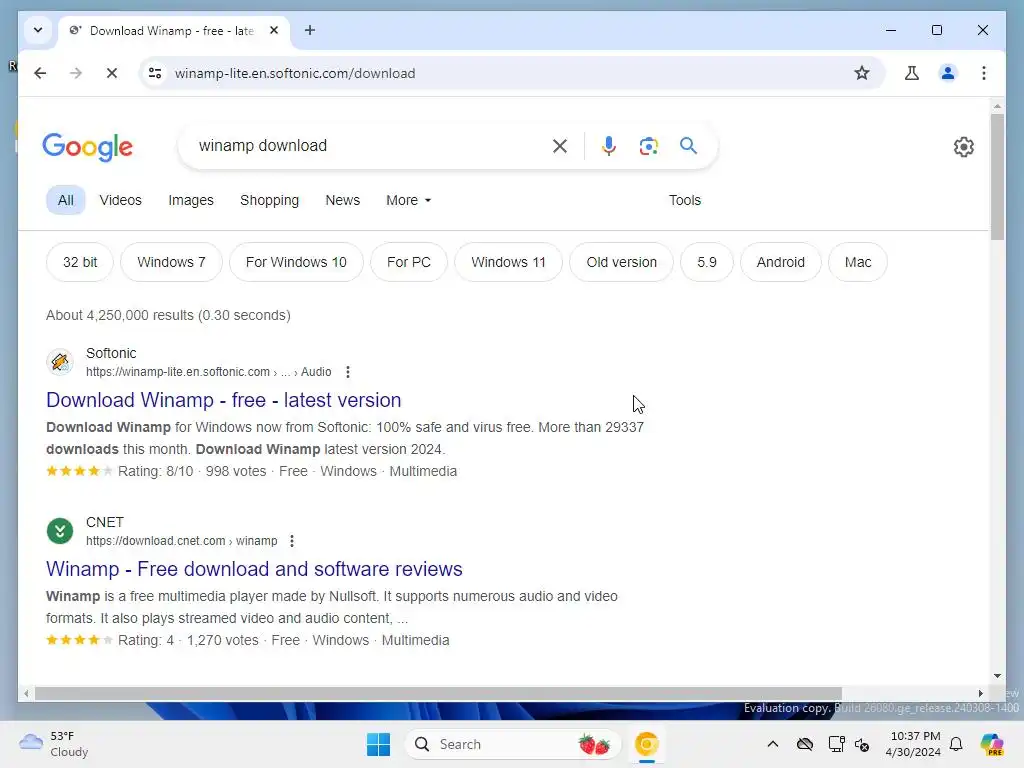Open Chrome Labs flask icon
1024x768 pixels.
(x=912, y=73)
